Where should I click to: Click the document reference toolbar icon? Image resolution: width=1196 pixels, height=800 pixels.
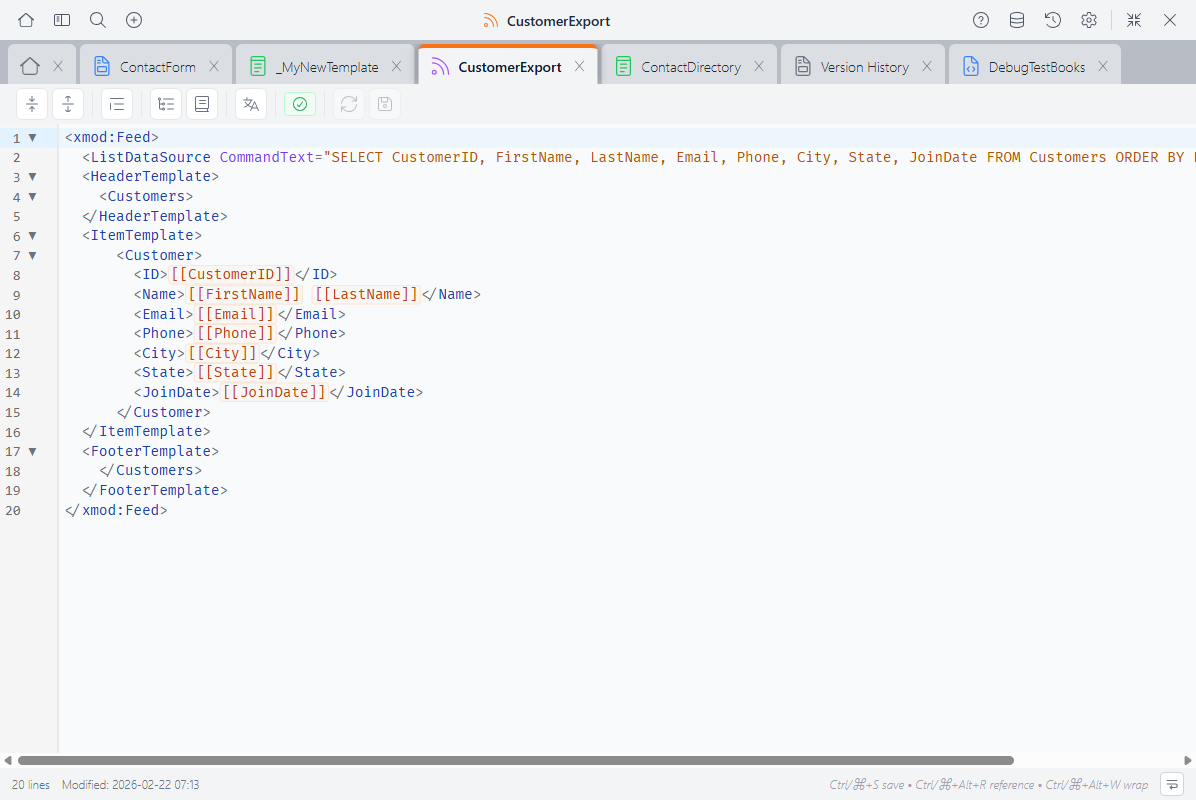[x=202, y=104]
